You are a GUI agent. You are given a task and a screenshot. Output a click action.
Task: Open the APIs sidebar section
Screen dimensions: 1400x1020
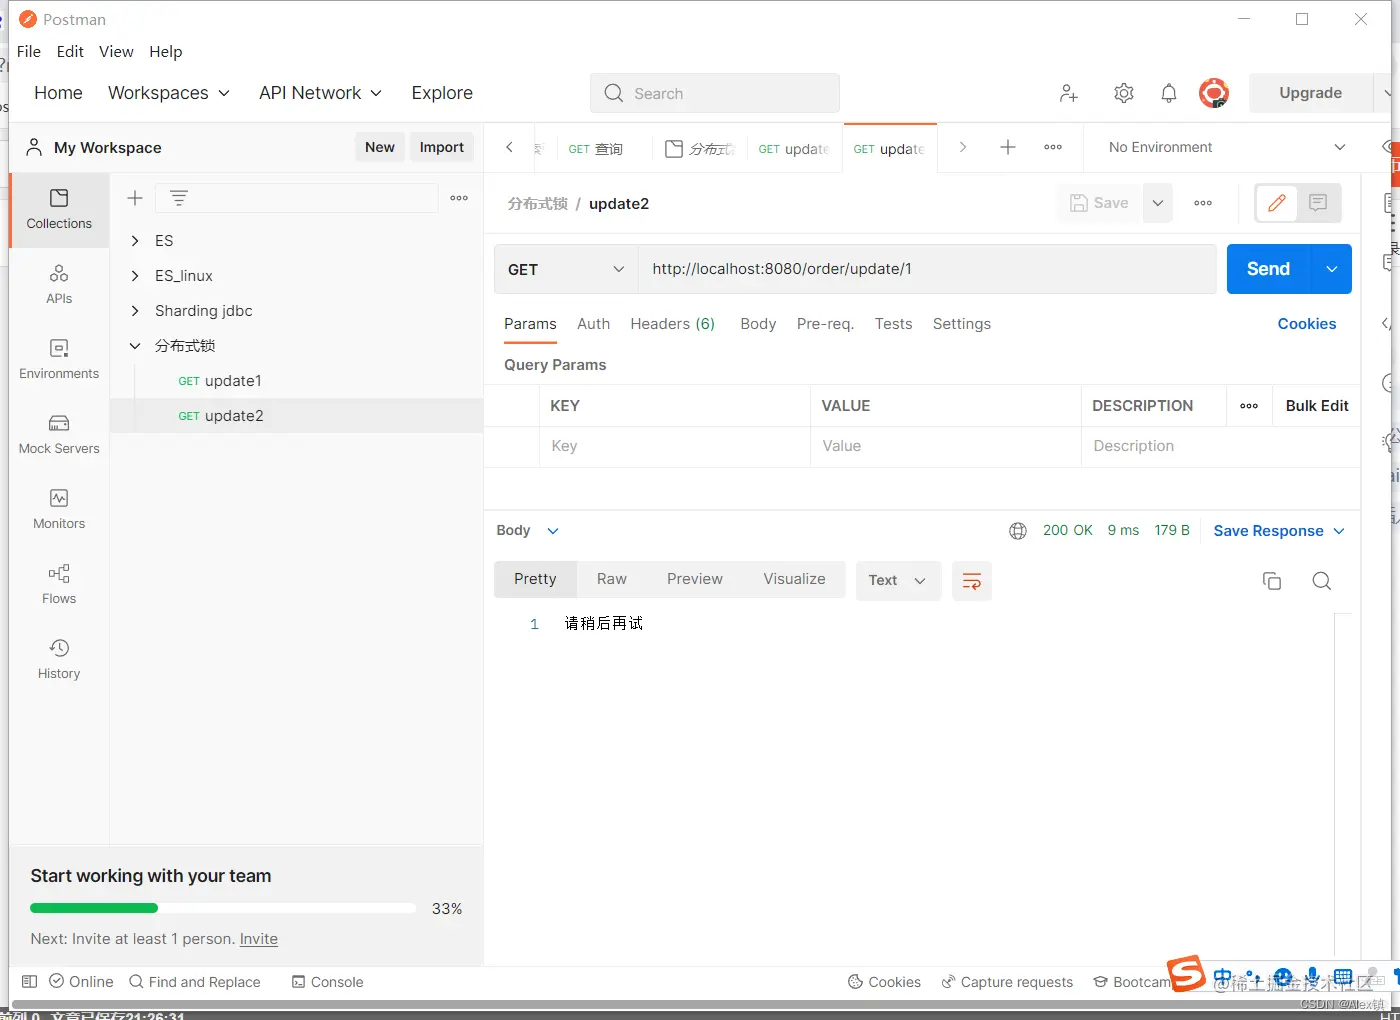tap(59, 284)
